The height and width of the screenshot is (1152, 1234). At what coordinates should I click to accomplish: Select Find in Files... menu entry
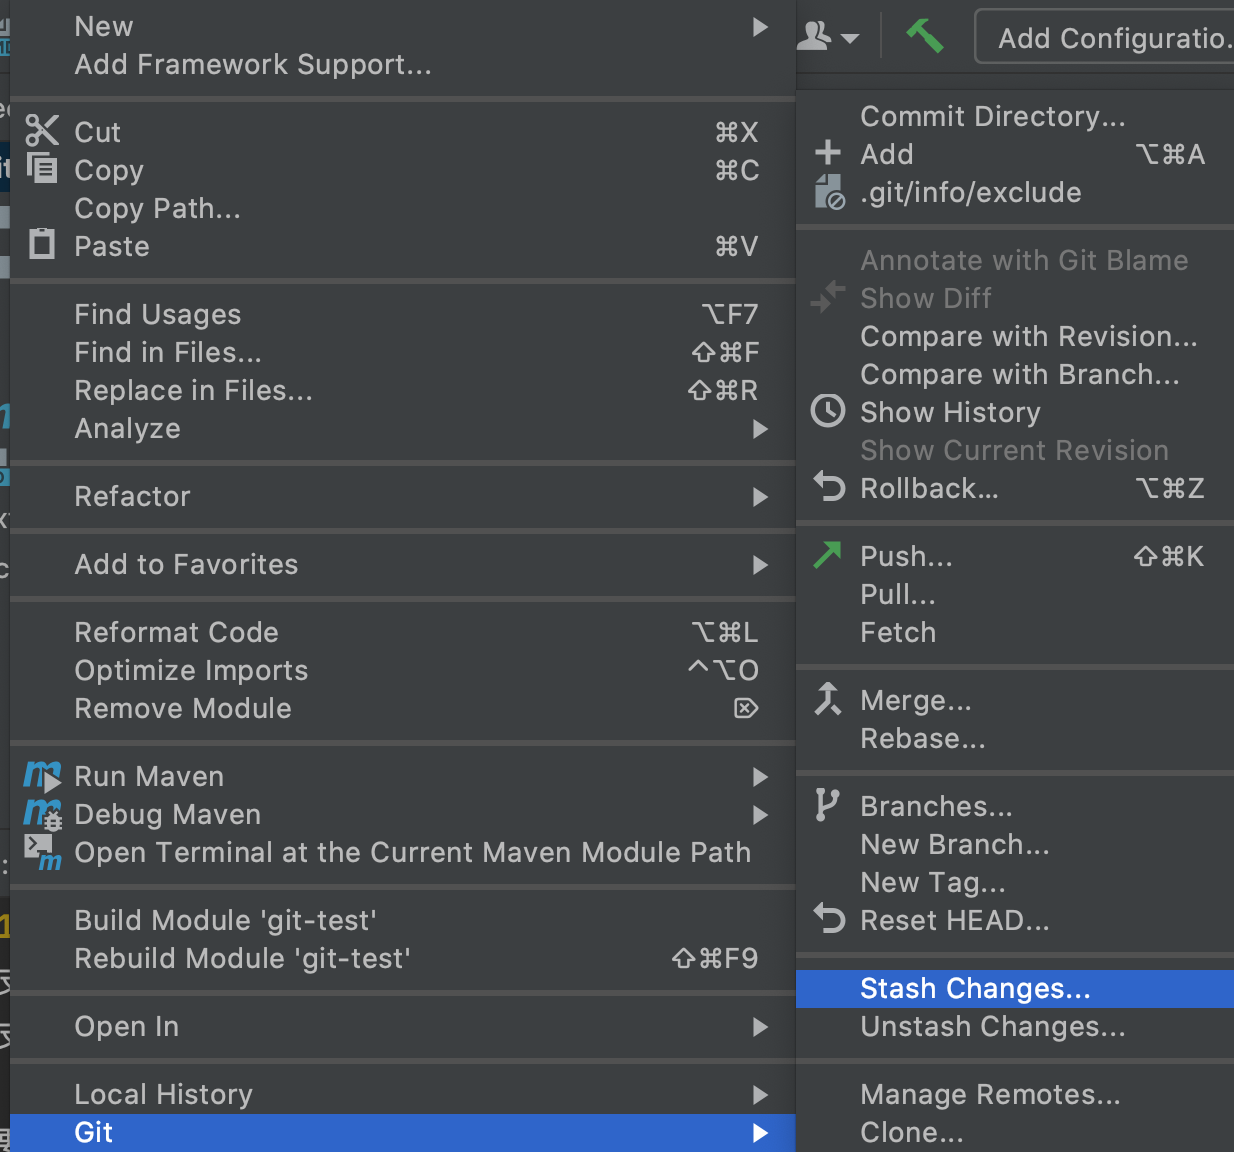[168, 353]
